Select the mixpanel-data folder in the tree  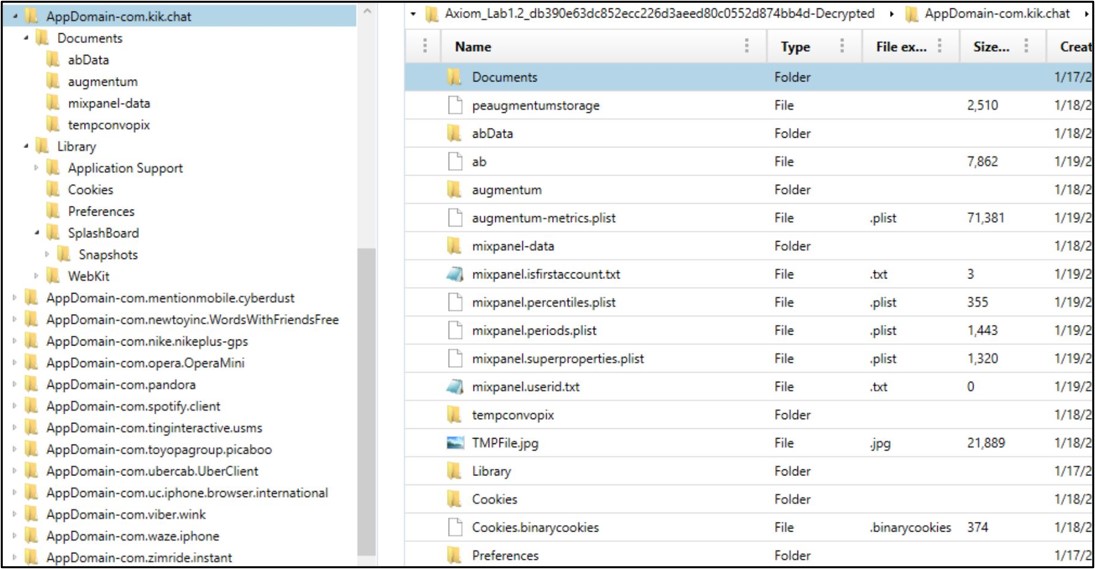point(109,103)
